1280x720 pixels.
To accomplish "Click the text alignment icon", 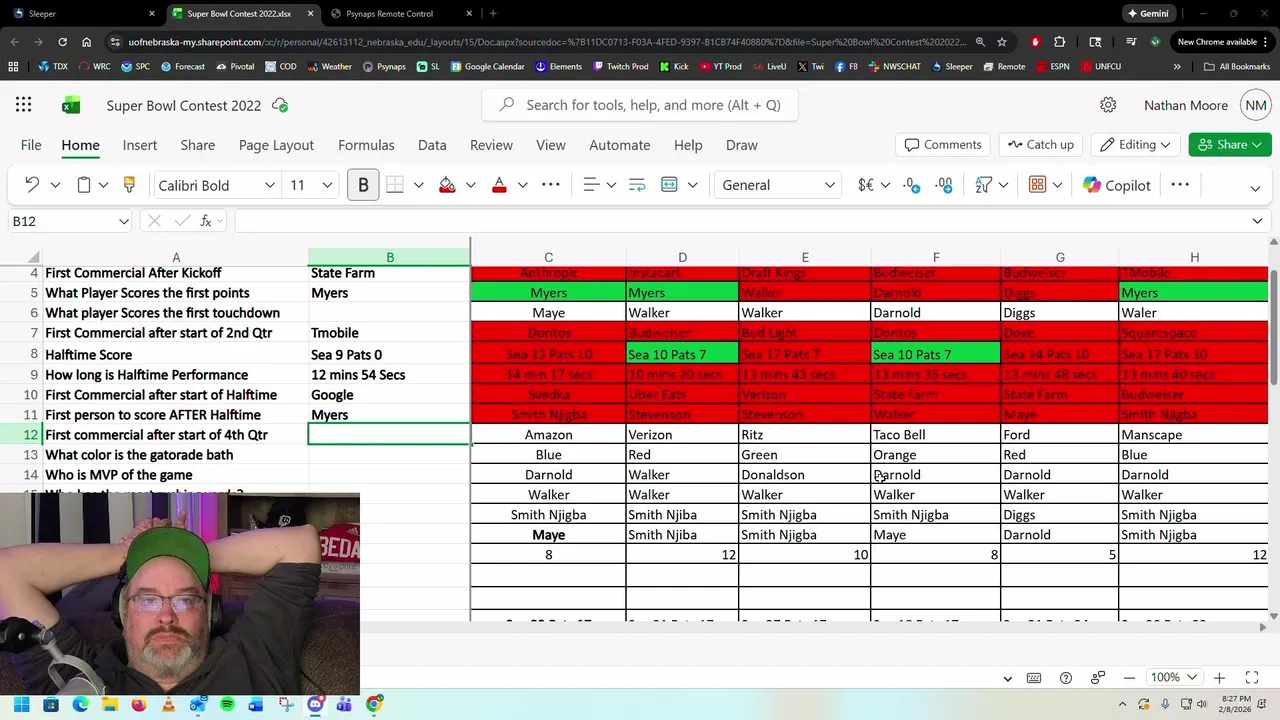I will pyautogui.click(x=591, y=185).
